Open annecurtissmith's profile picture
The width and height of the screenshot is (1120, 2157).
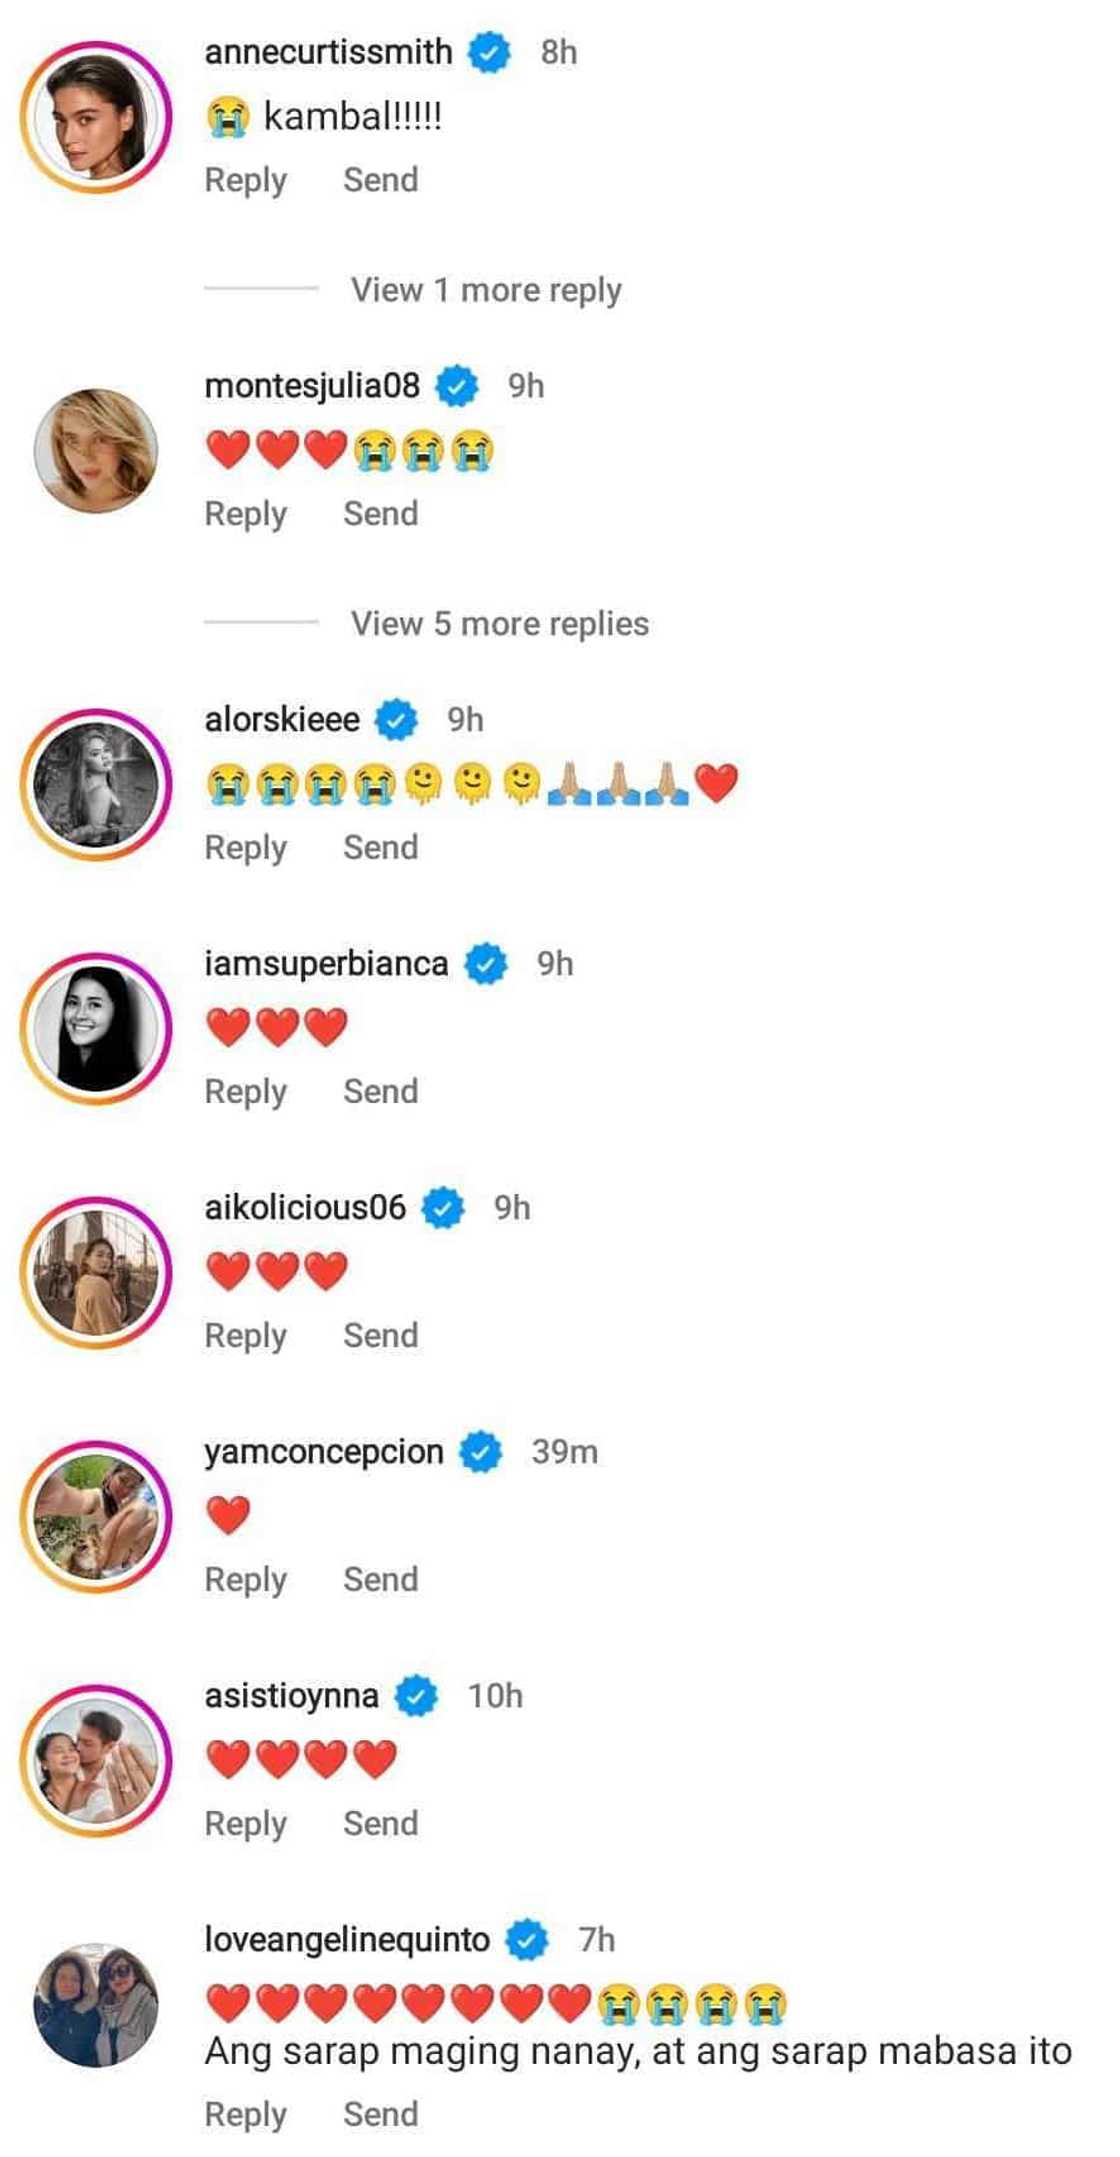(96, 117)
